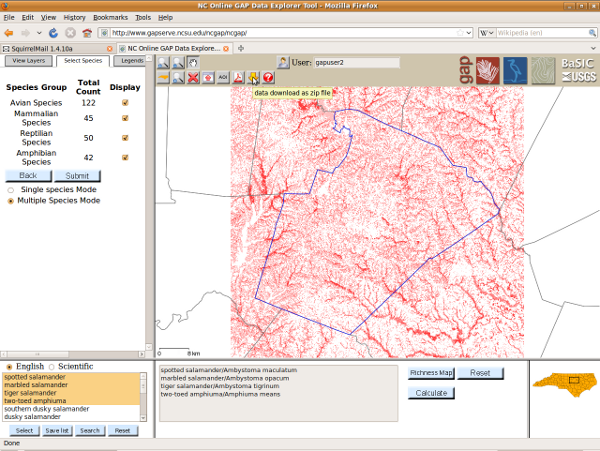
Task: Click the red plant leaf logo
Action: (488, 70)
